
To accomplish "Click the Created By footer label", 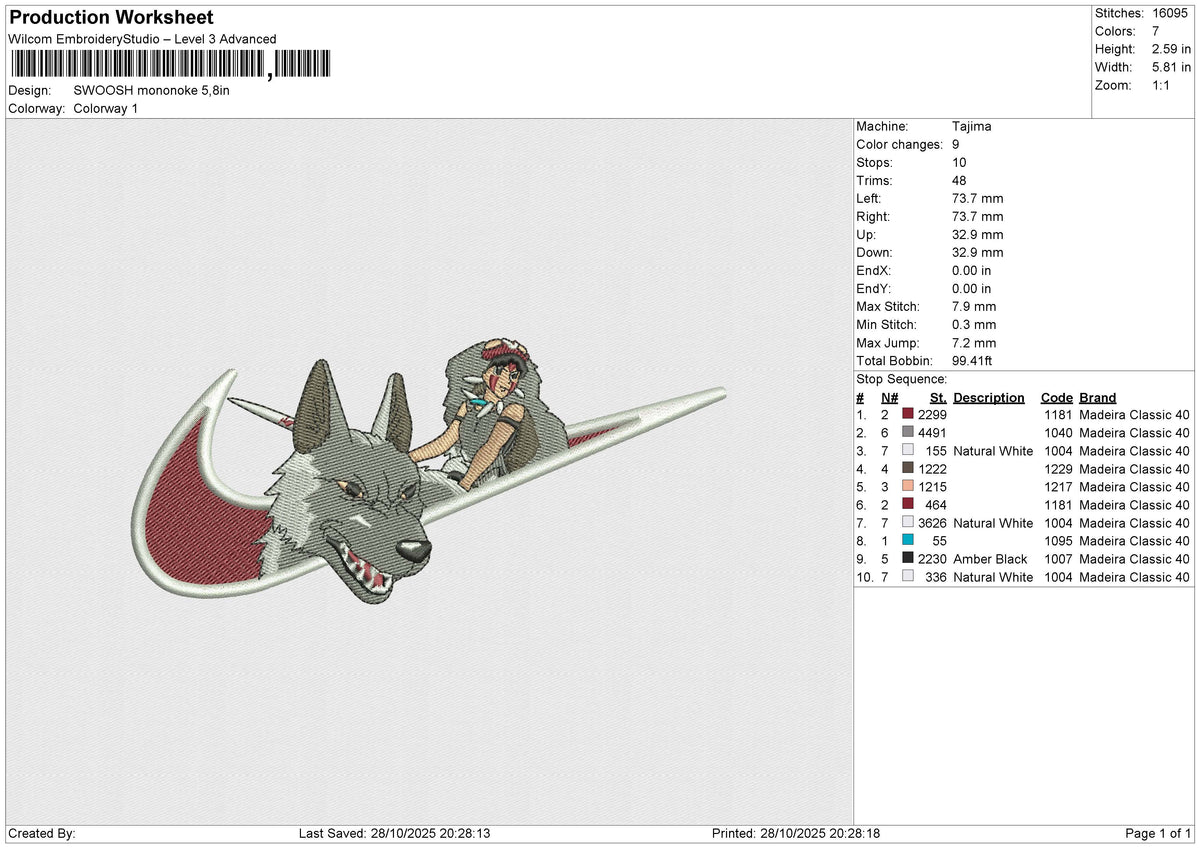I will [x=42, y=833].
